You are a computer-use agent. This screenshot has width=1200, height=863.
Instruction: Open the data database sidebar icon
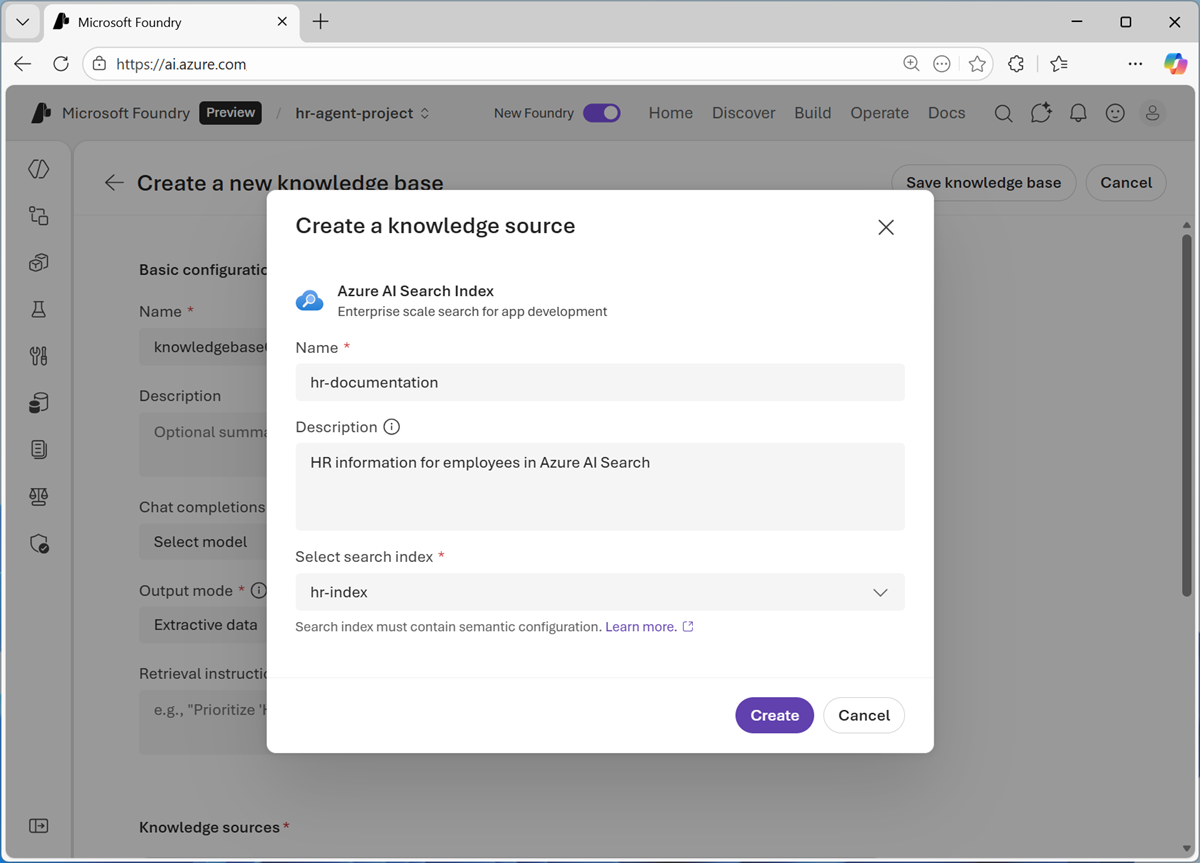coord(39,403)
